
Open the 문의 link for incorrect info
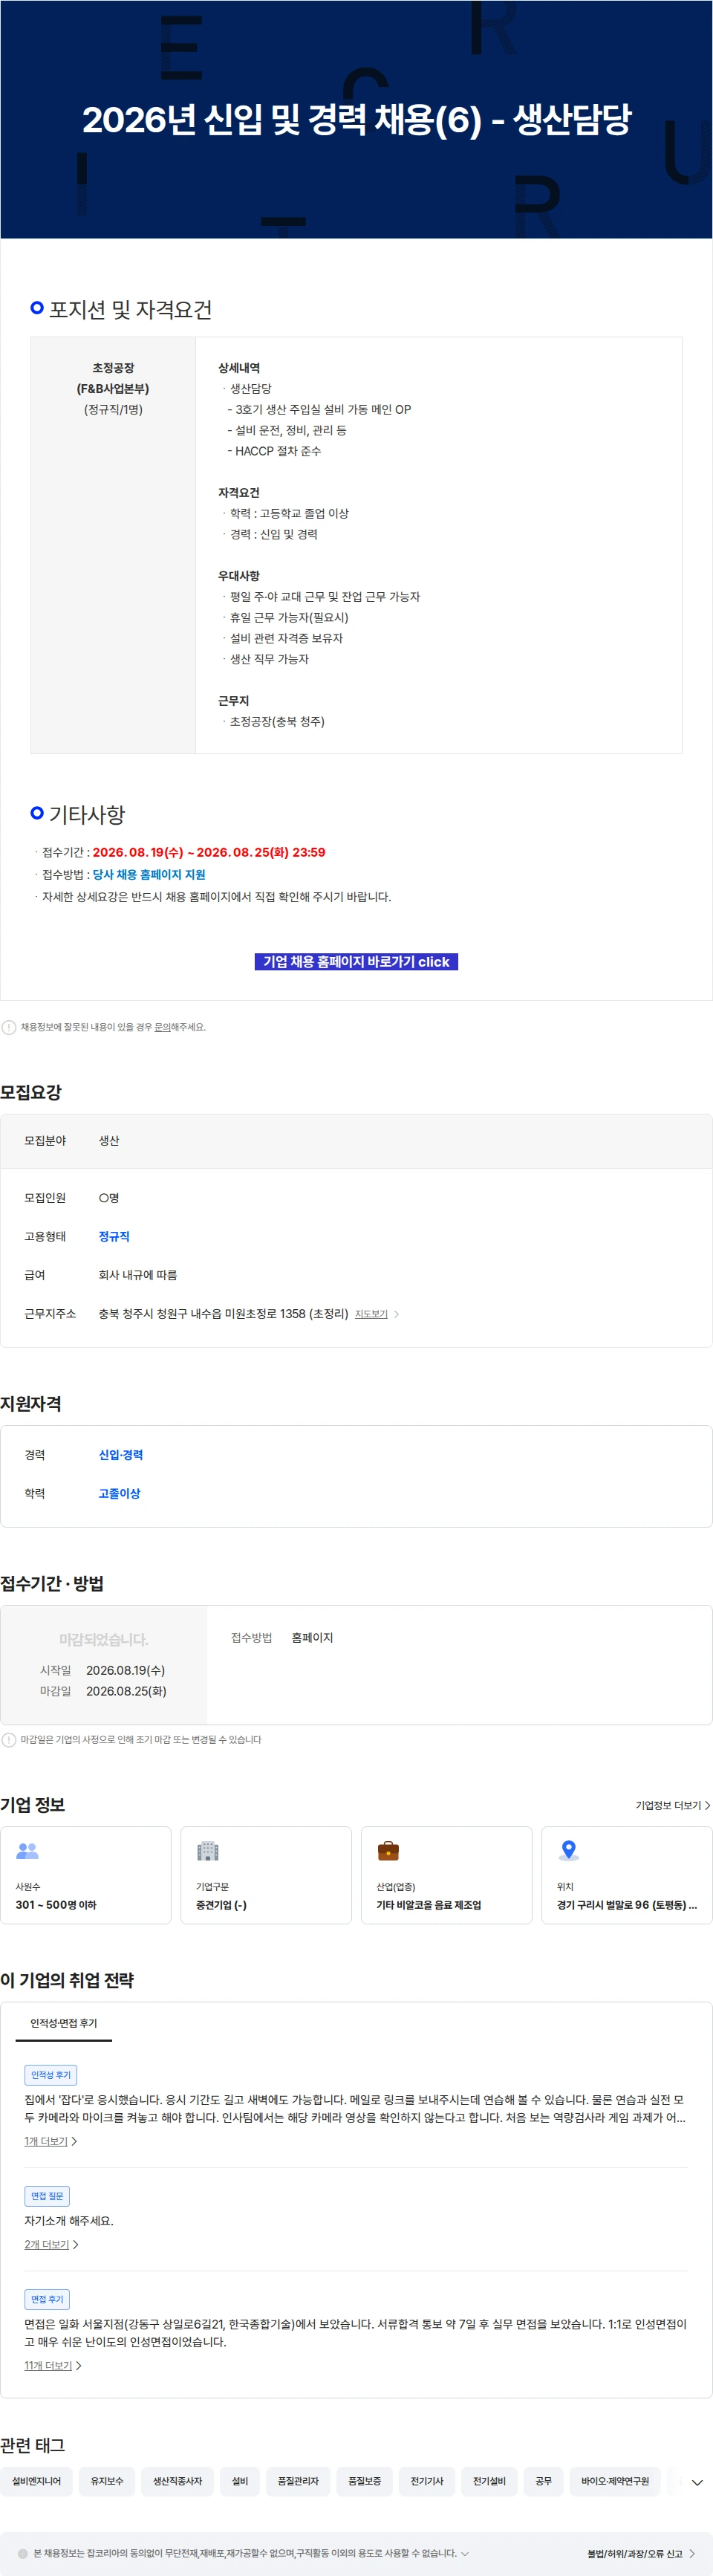pyautogui.click(x=162, y=1027)
